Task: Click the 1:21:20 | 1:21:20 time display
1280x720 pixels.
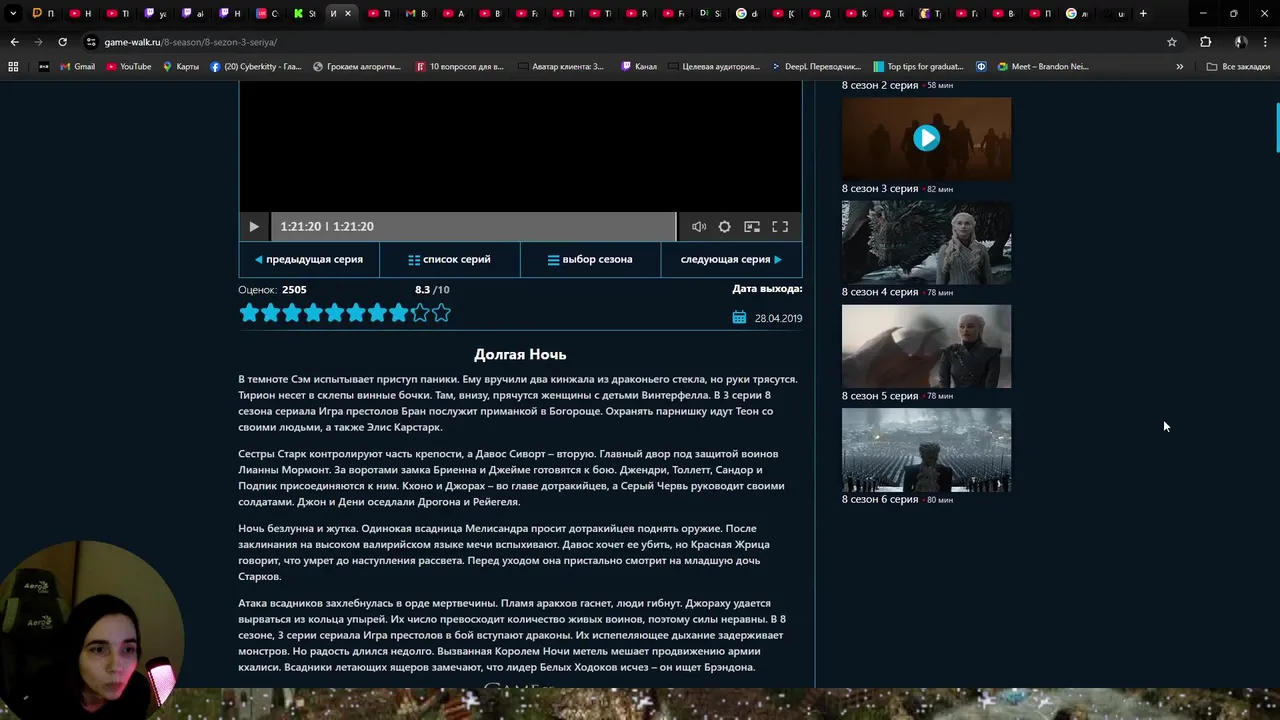Action: coord(327,227)
